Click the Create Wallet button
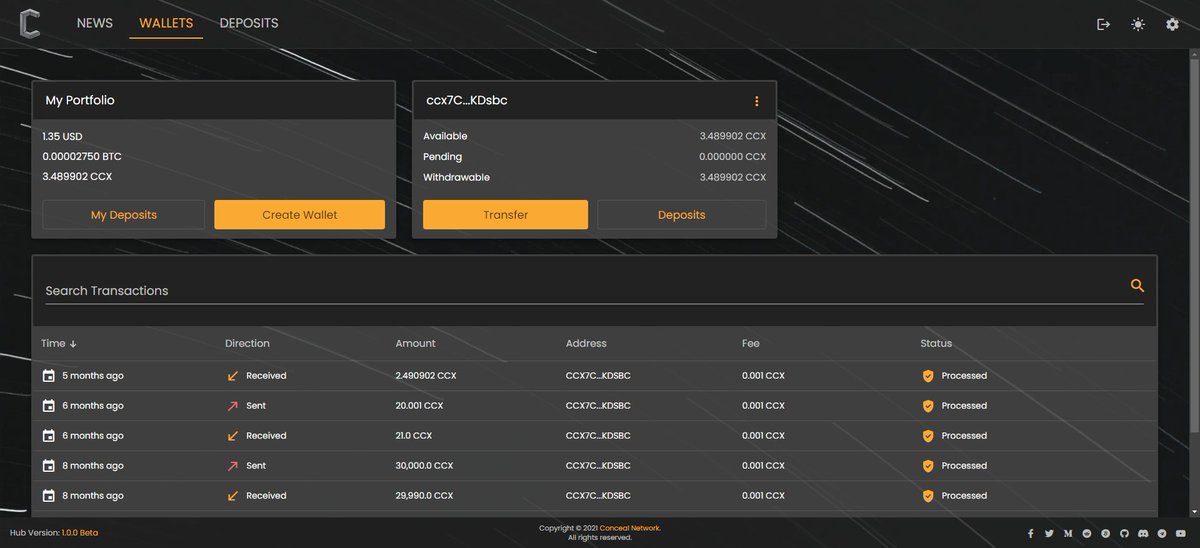The image size is (1200, 548). (300, 215)
